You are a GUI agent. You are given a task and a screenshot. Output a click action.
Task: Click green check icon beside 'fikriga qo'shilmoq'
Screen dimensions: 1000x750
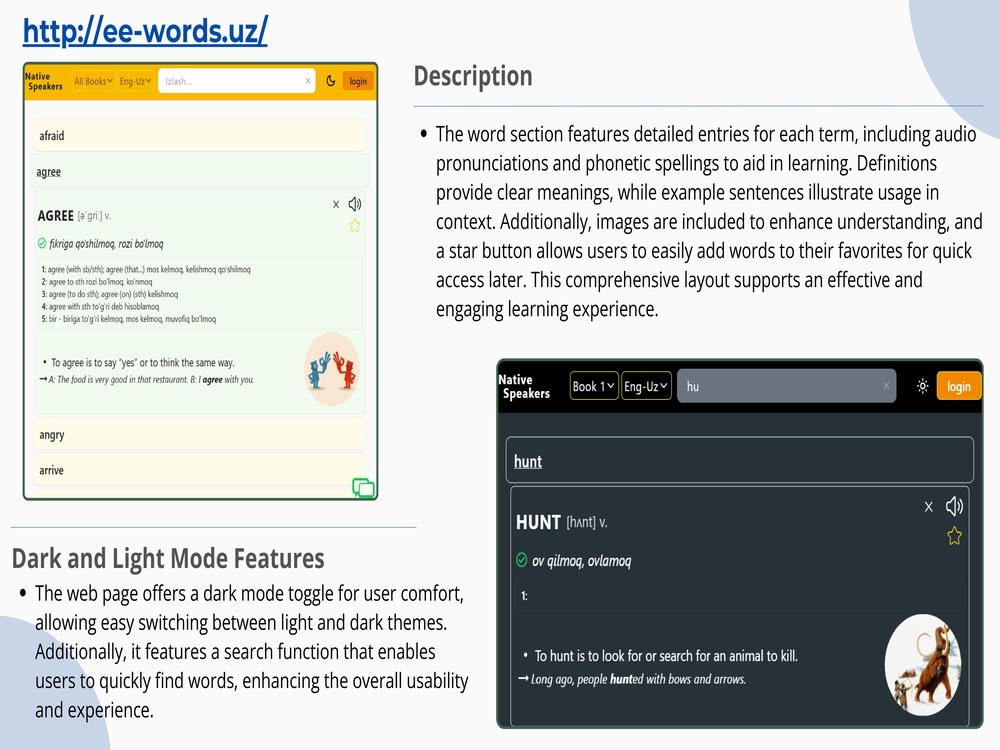point(42,243)
